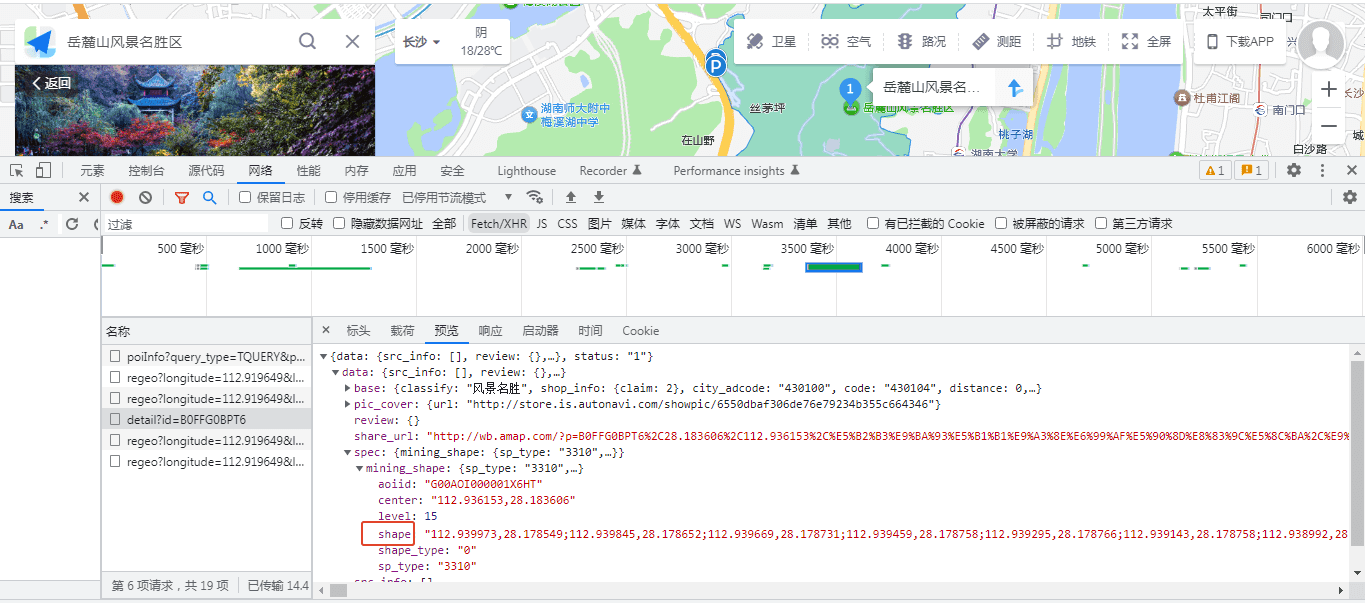Click the route direction arrow on the map popup
This screenshot has width=1365, height=603.
click(x=1015, y=88)
